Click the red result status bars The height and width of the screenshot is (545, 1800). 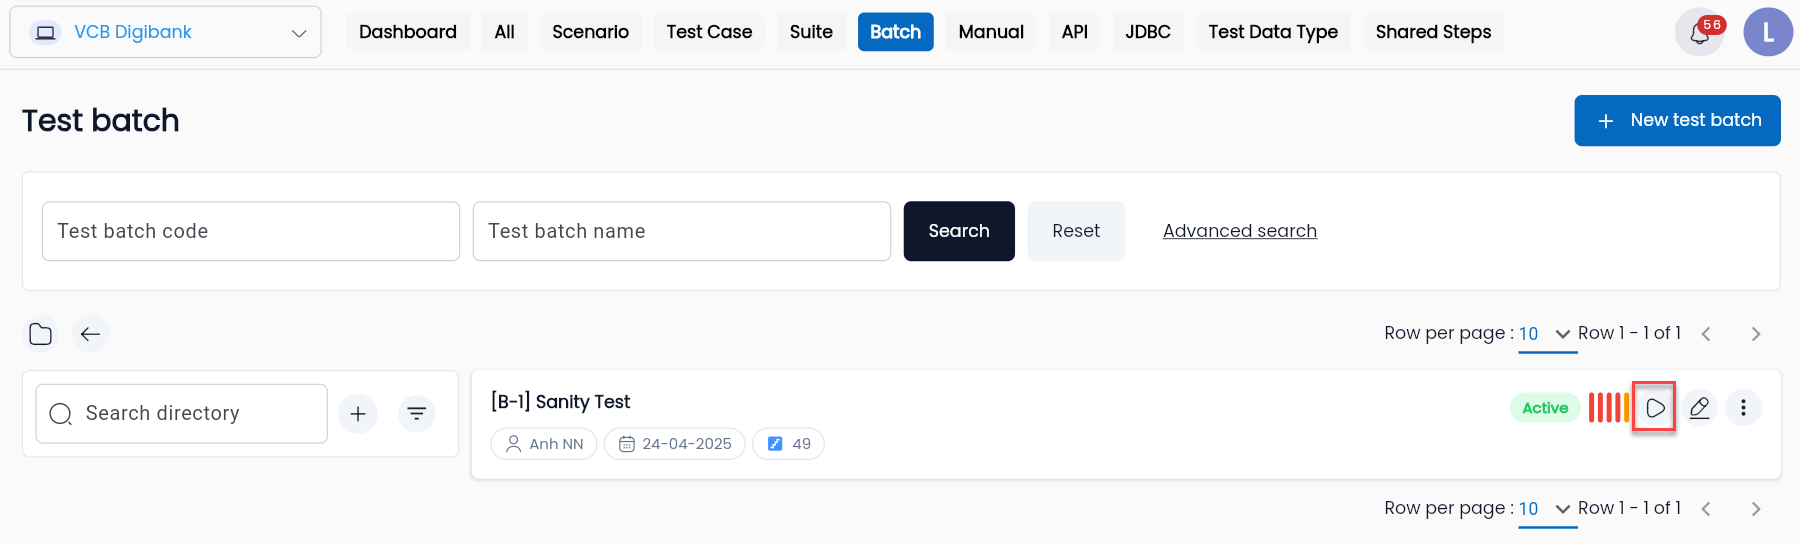pos(1609,408)
